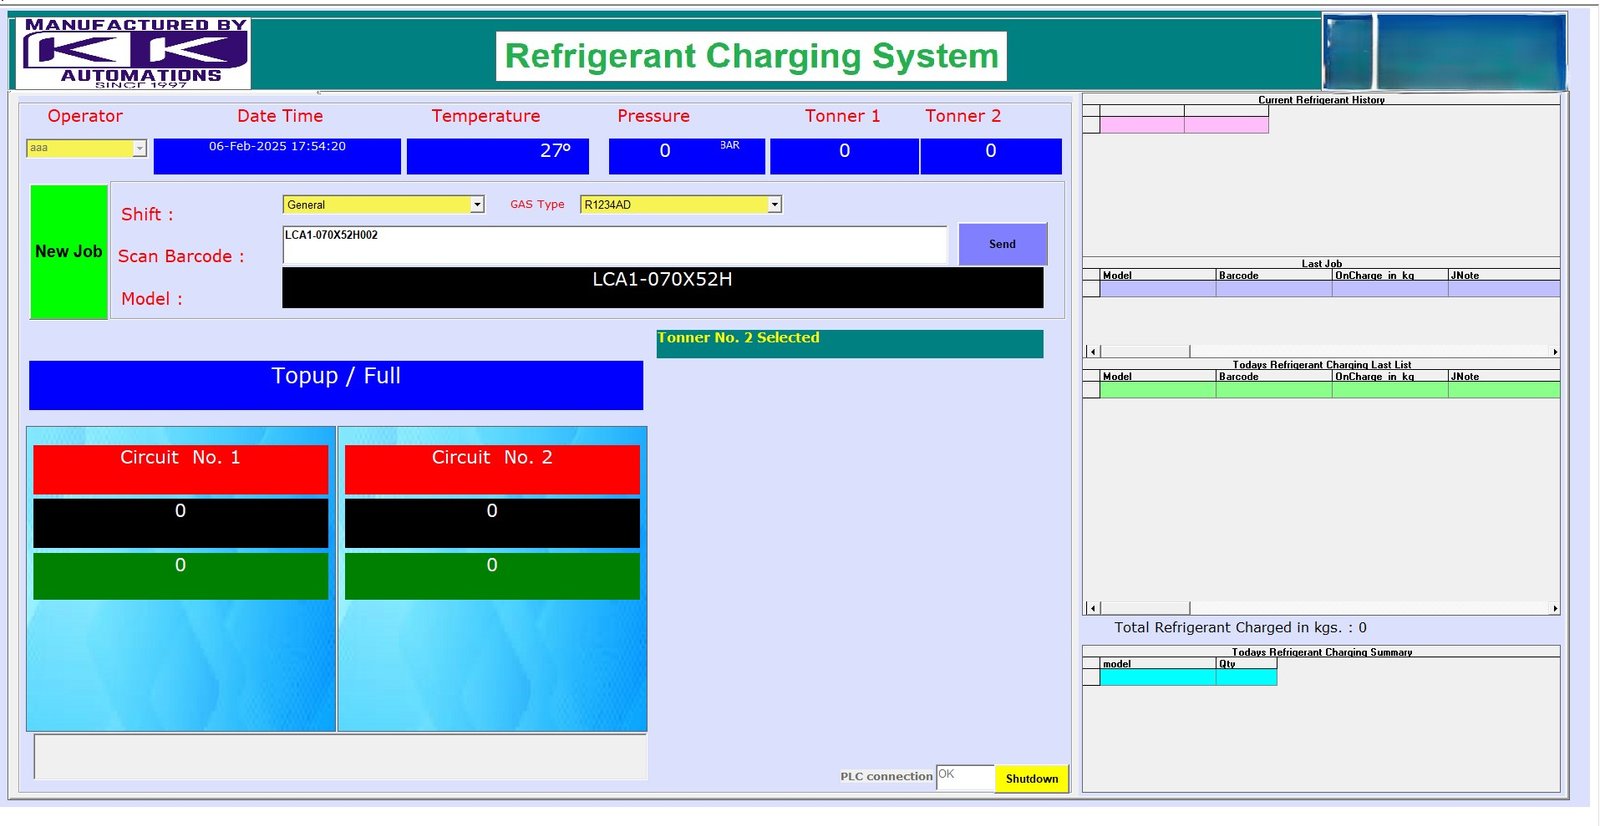
Task: Open the Operator dropdown
Action: click(139, 148)
